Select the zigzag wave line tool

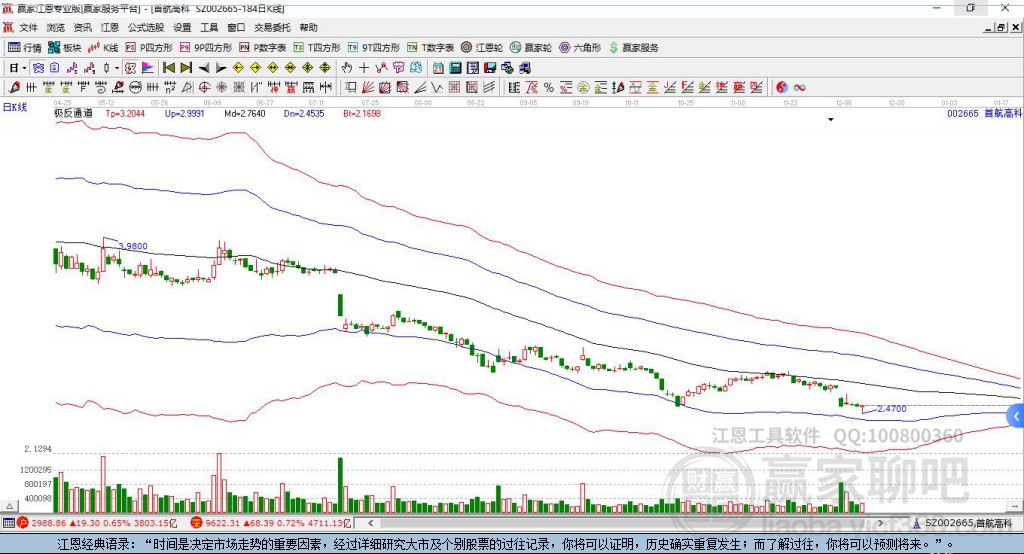click(437, 88)
